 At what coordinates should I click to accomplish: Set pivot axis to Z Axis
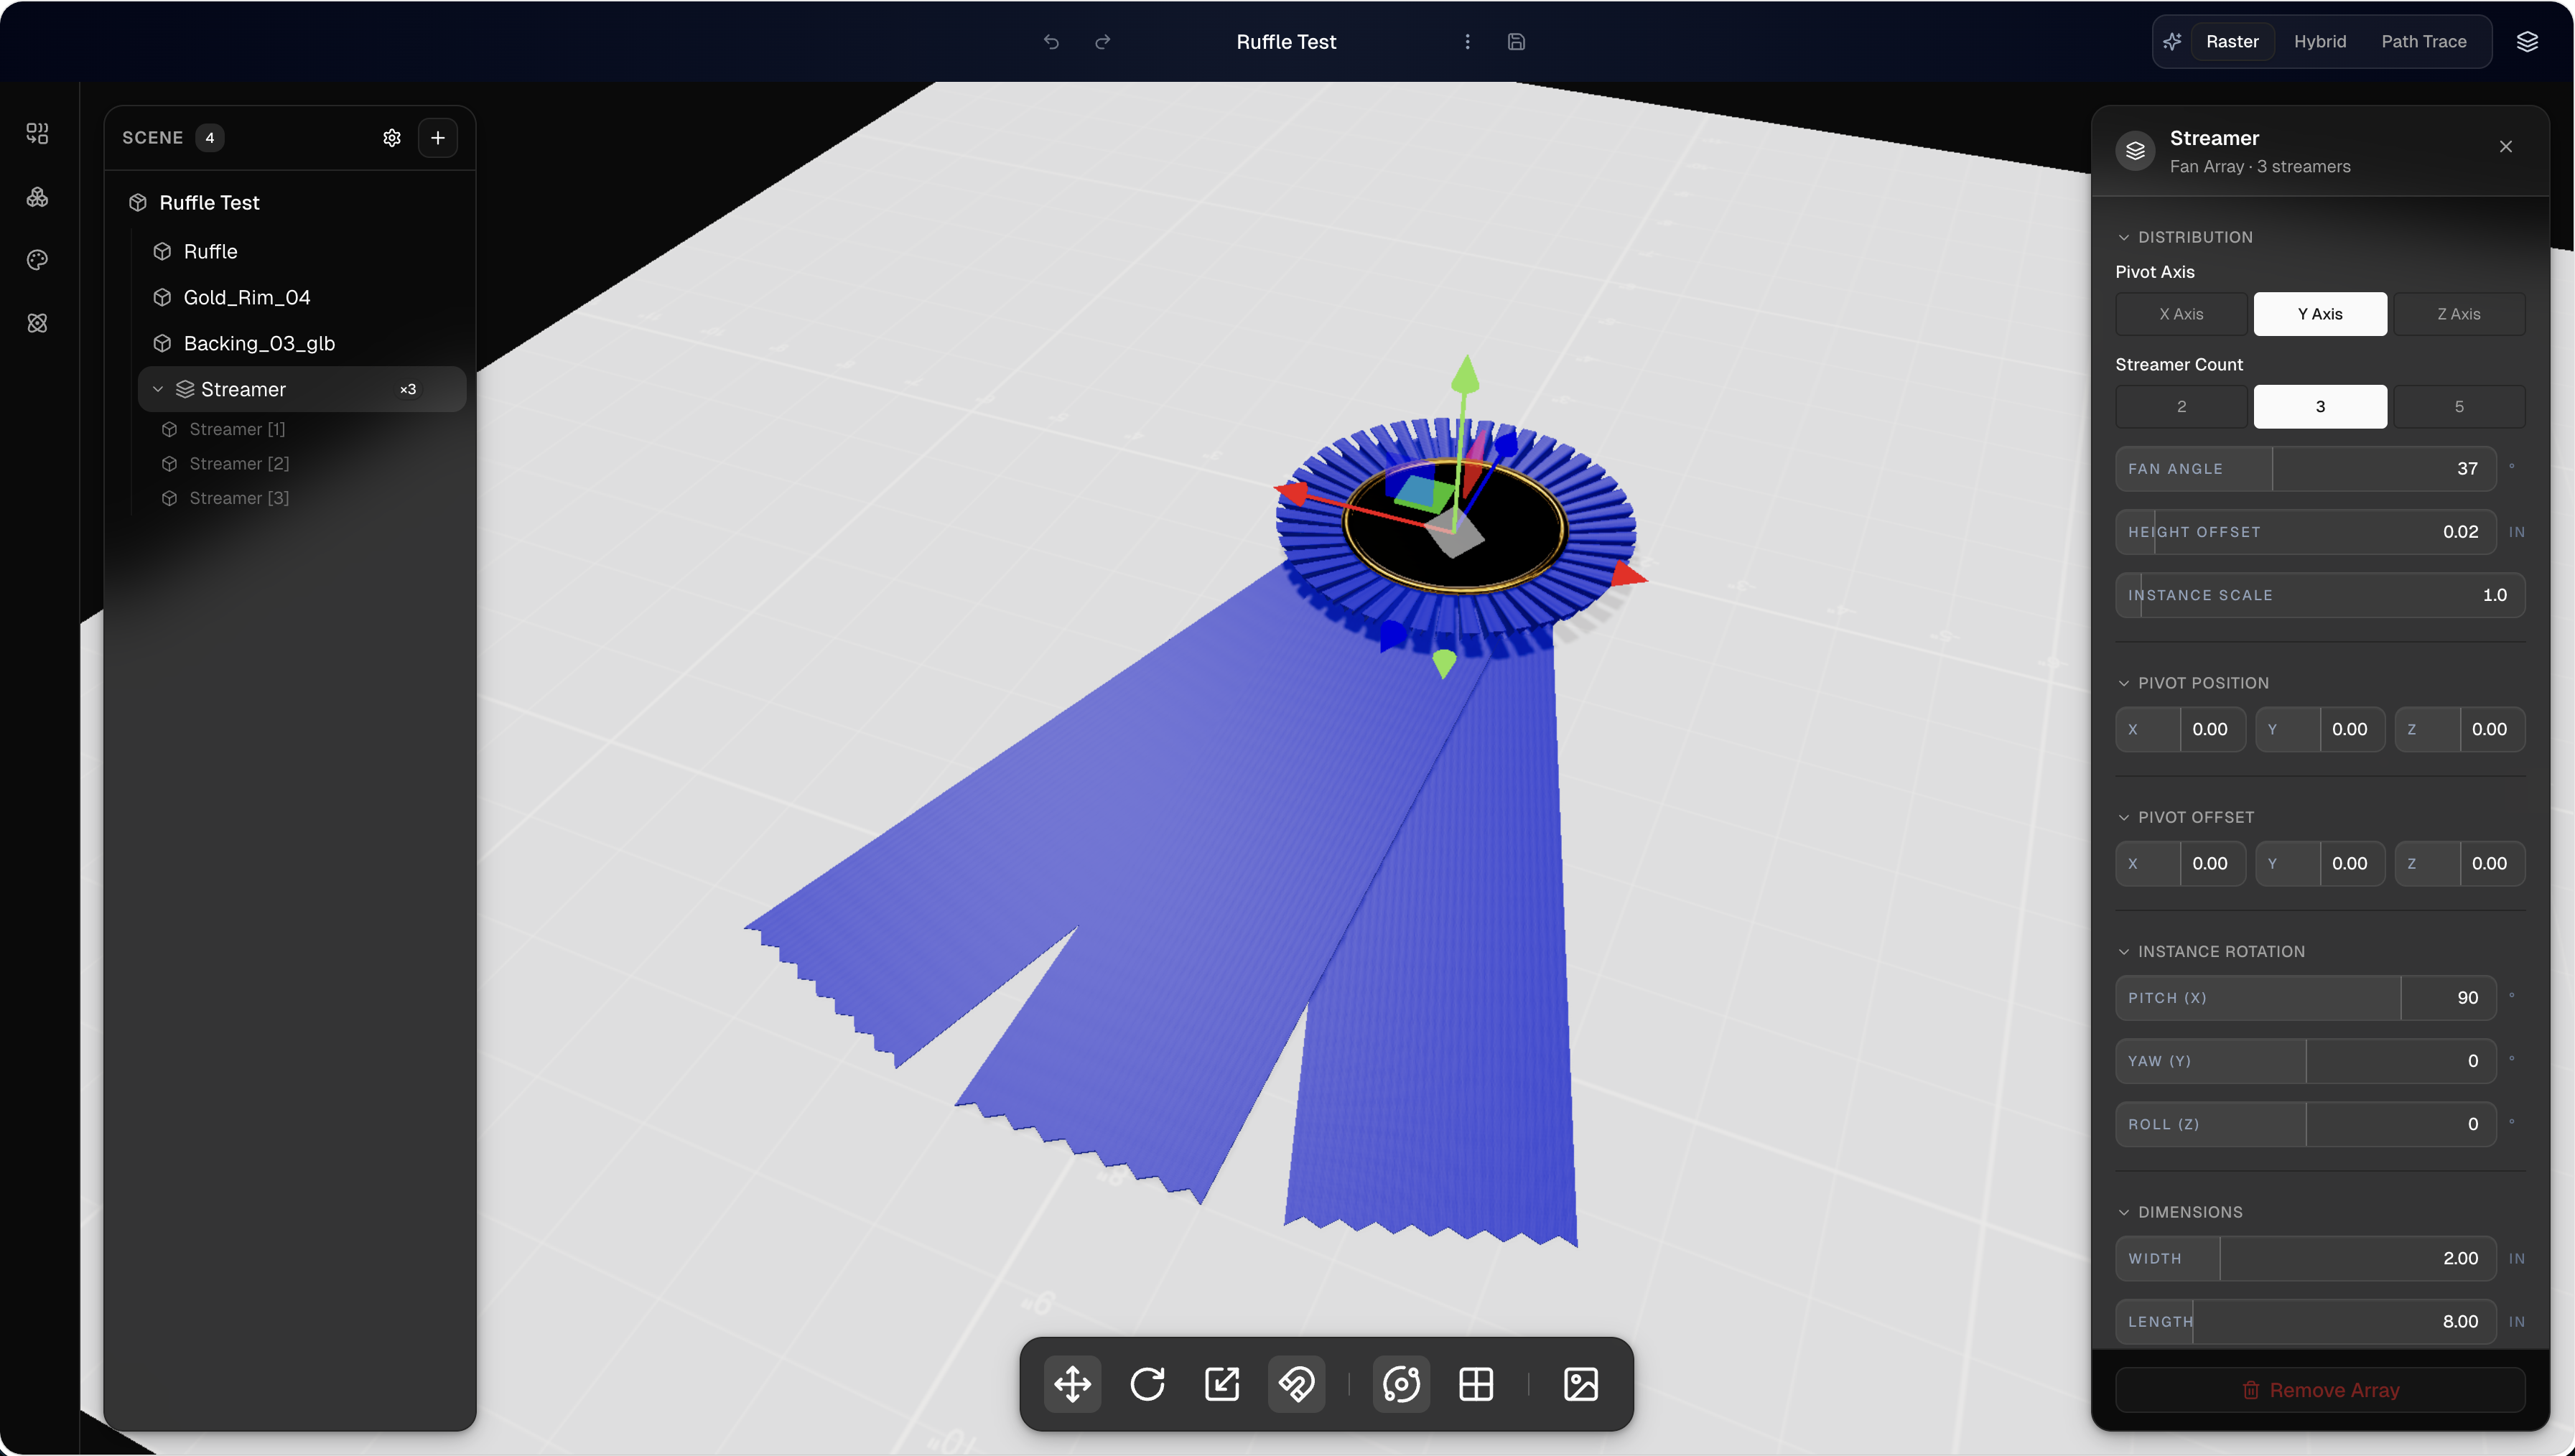point(2459,314)
